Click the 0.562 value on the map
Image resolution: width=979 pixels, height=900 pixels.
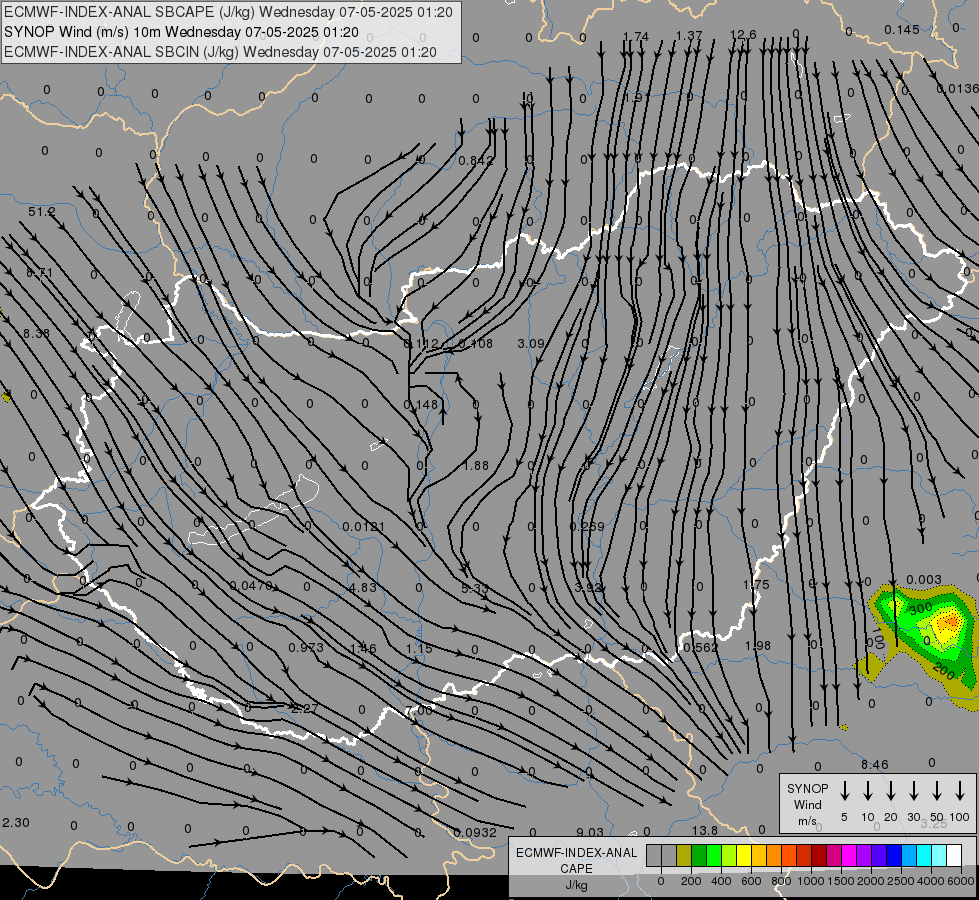click(x=701, y=648)
